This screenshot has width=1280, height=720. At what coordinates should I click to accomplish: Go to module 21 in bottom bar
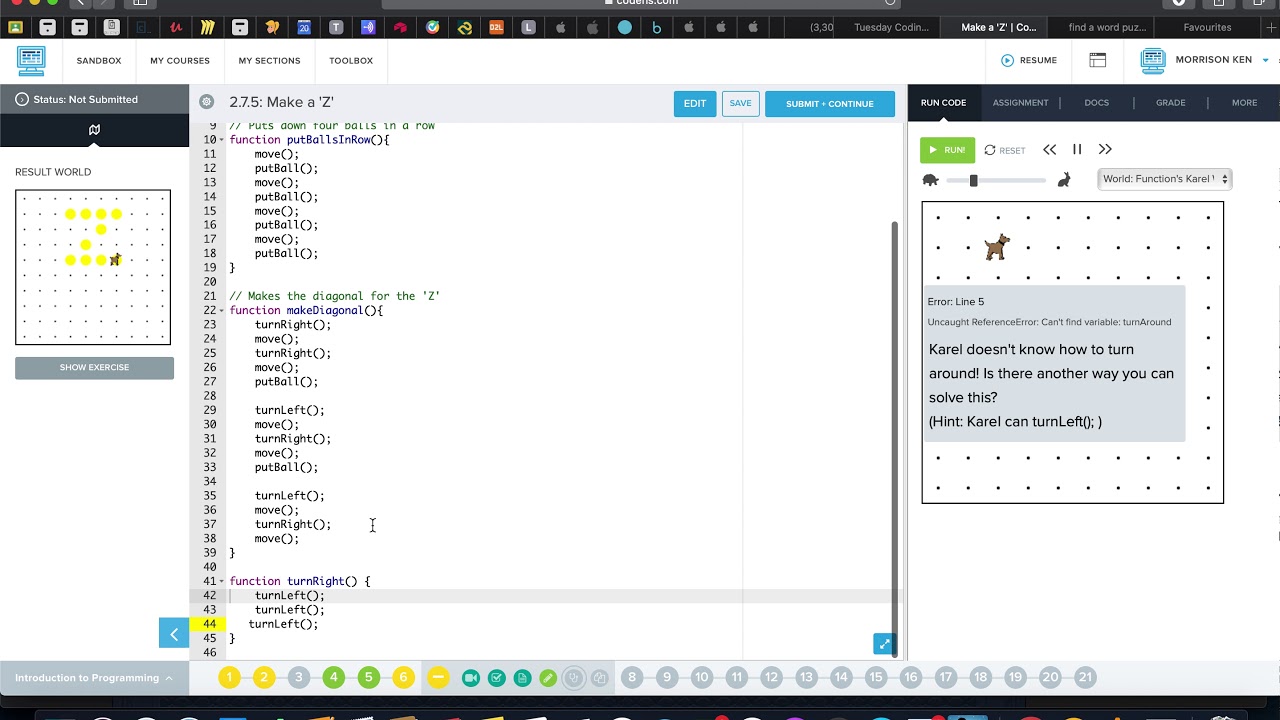1085,677
